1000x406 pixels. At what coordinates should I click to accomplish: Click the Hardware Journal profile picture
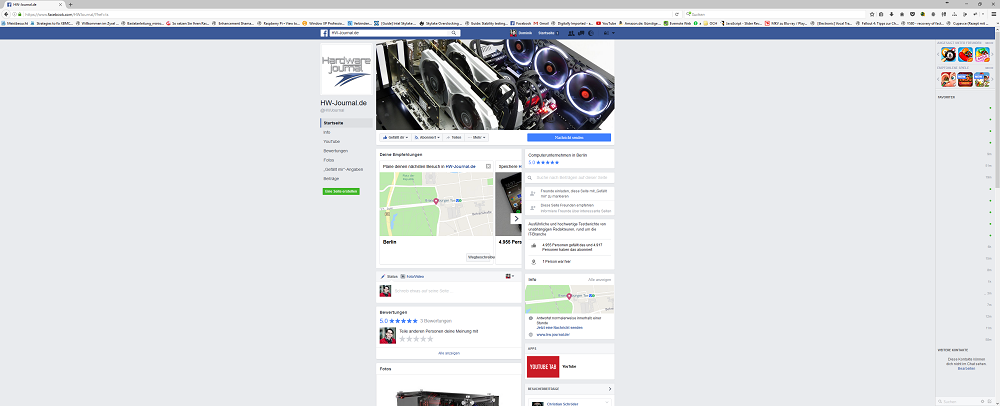(x=346, y=70)
